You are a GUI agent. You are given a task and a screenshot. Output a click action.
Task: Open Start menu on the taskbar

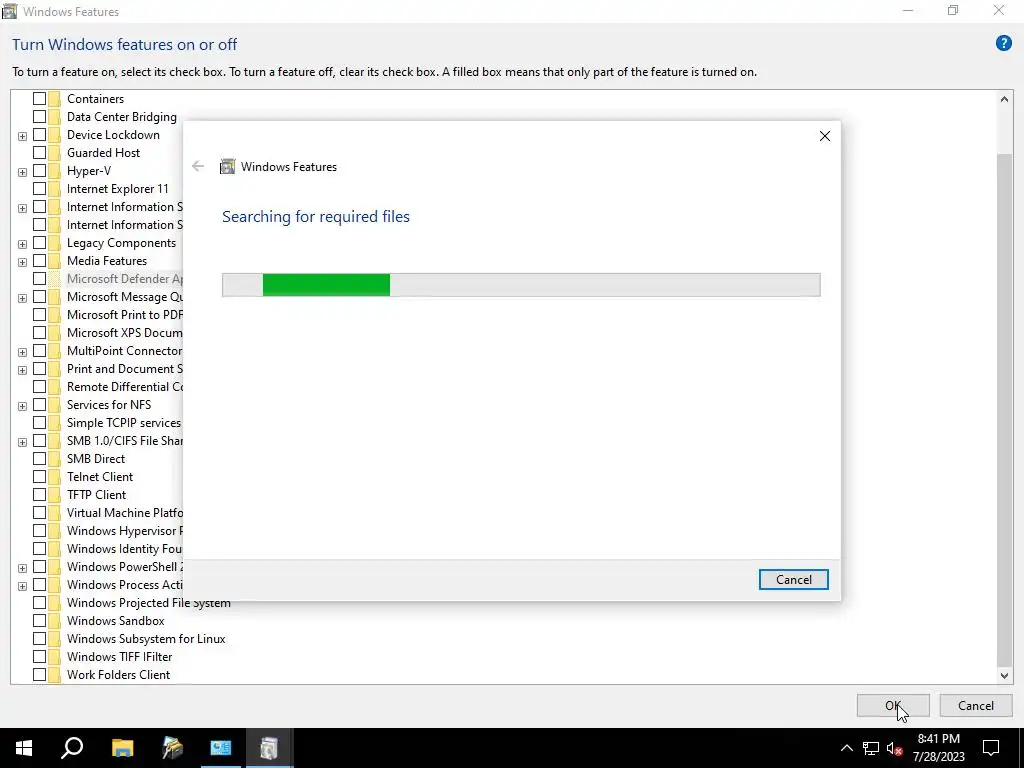(x=24, y=748)
